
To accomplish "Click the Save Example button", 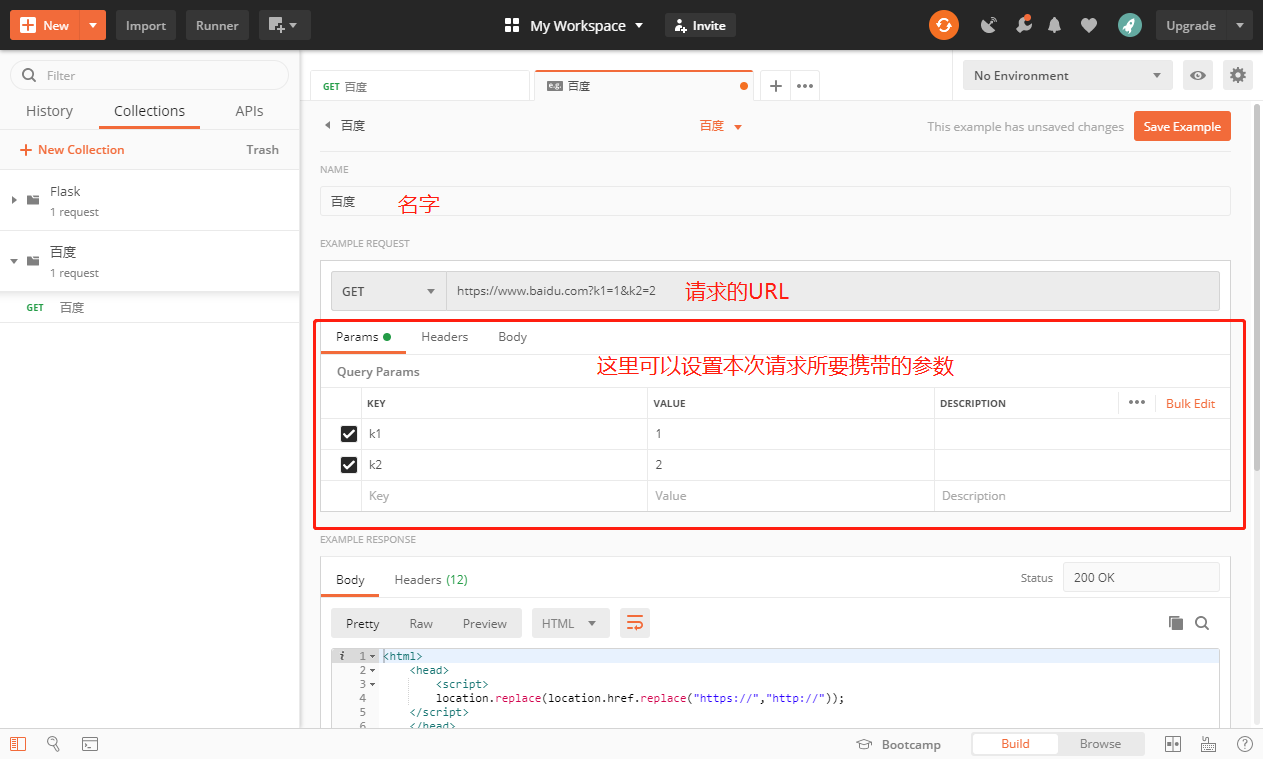I will tap(1182, 126).
